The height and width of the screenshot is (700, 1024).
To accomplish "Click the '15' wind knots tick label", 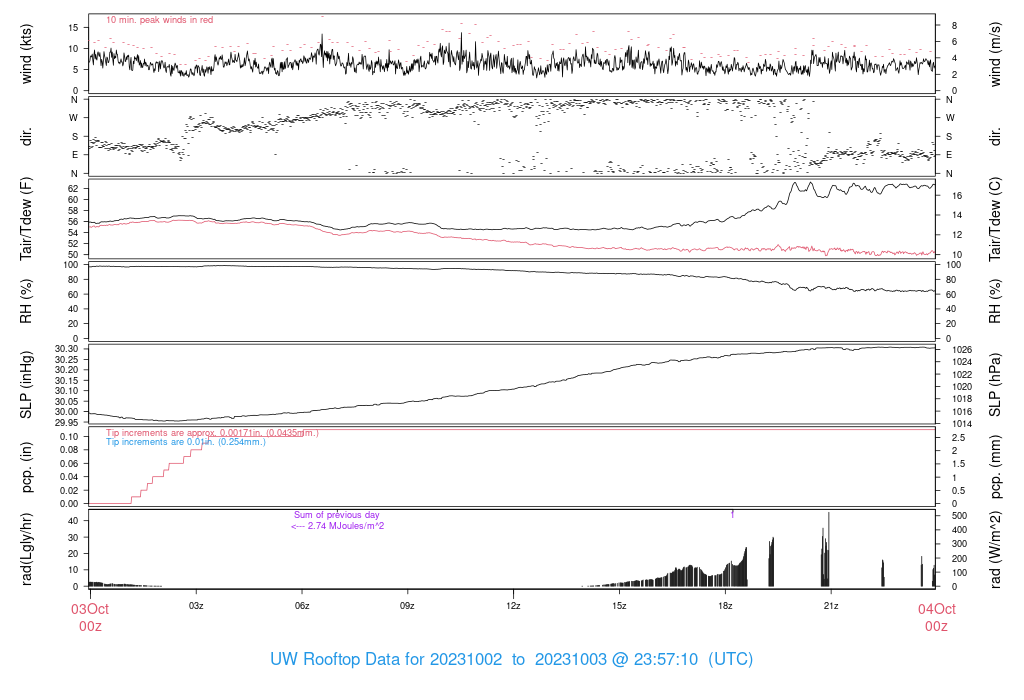I will 73,27.
